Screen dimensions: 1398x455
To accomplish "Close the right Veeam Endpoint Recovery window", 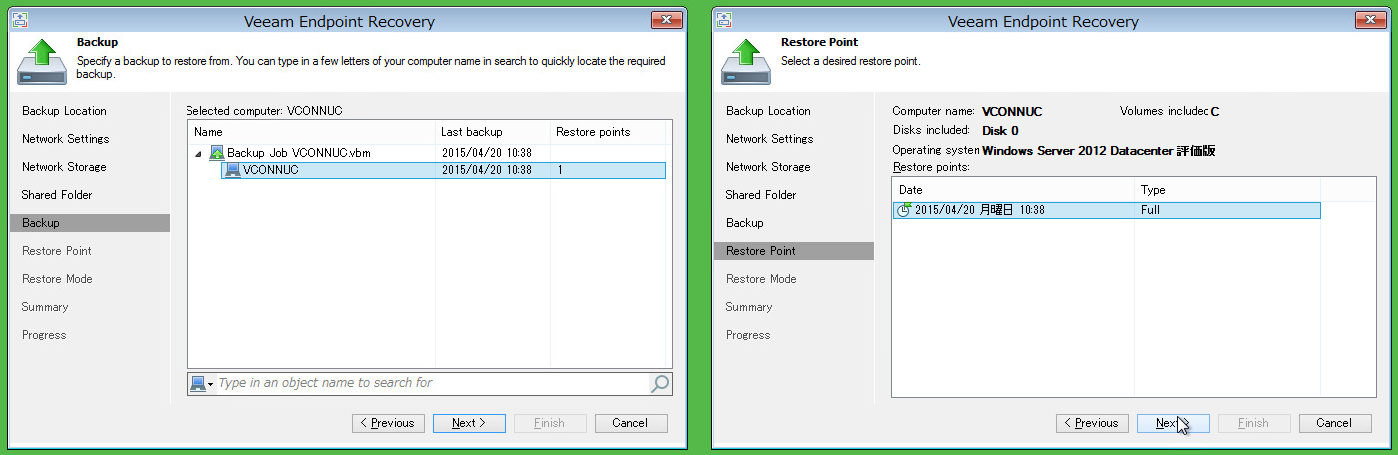I will tap(1370, 20).
